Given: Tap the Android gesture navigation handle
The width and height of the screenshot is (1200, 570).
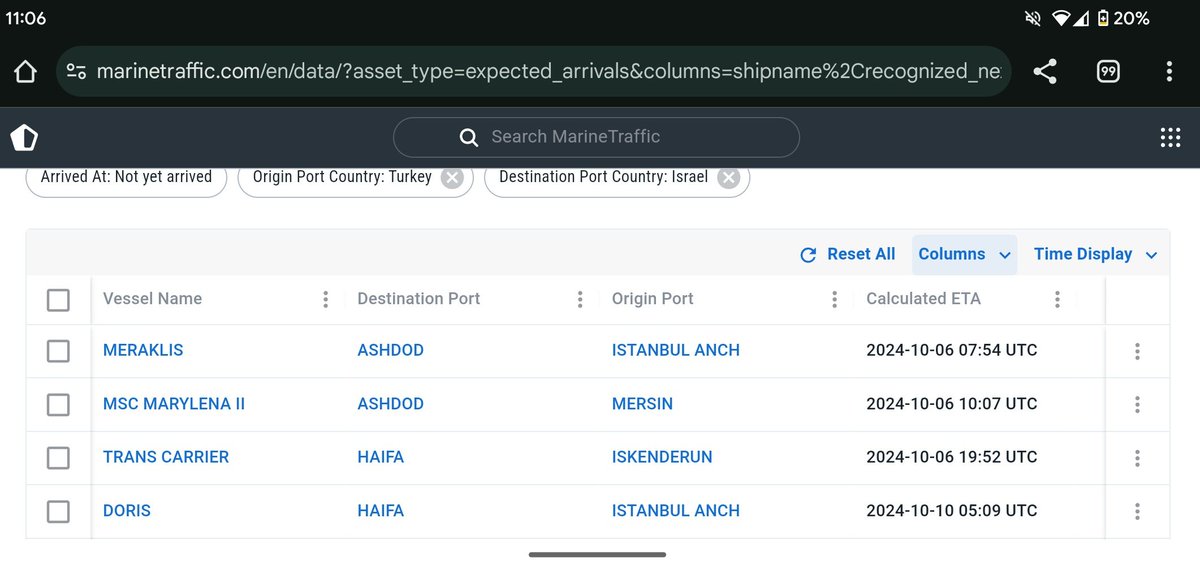Looking at the screenshot, I should [x=597, y=554].
